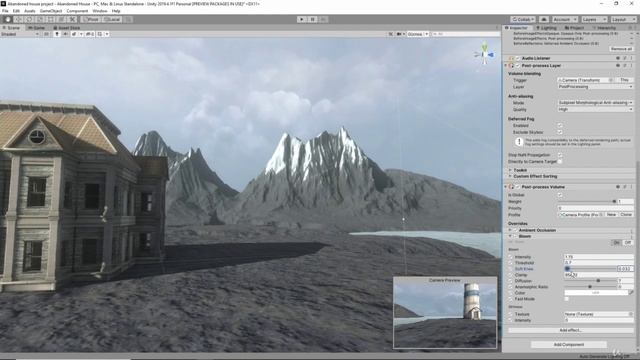The height and width of the screenshot is (360, 640).
Task: Switch to the Asset Store tab
Action: click(66, 28)
